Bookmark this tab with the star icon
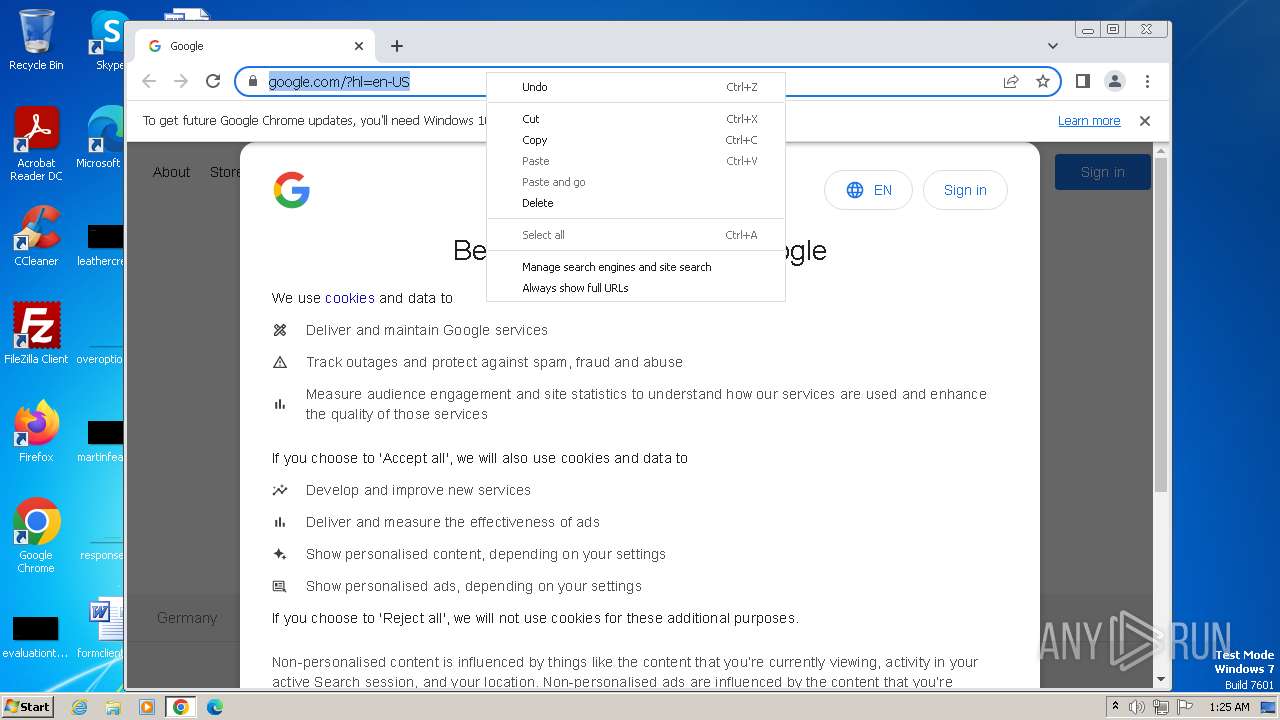The image size is (1280, 720). pyautogui.click(x=1043, y=81)
